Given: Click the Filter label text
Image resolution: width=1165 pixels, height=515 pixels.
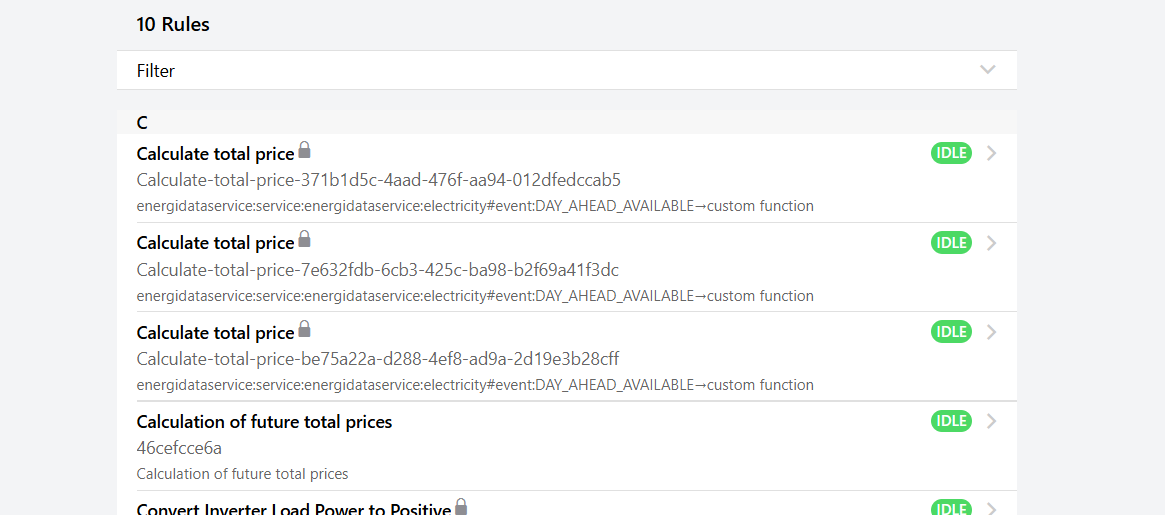Looking at the screenshot, I should 156,71.
